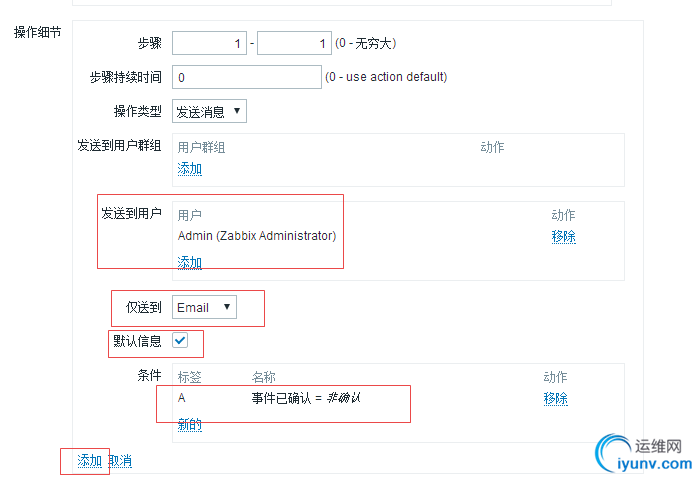Click the 取消 link
Image resolution: width=698 pixels, height=480 pixels.
[120, 460]
